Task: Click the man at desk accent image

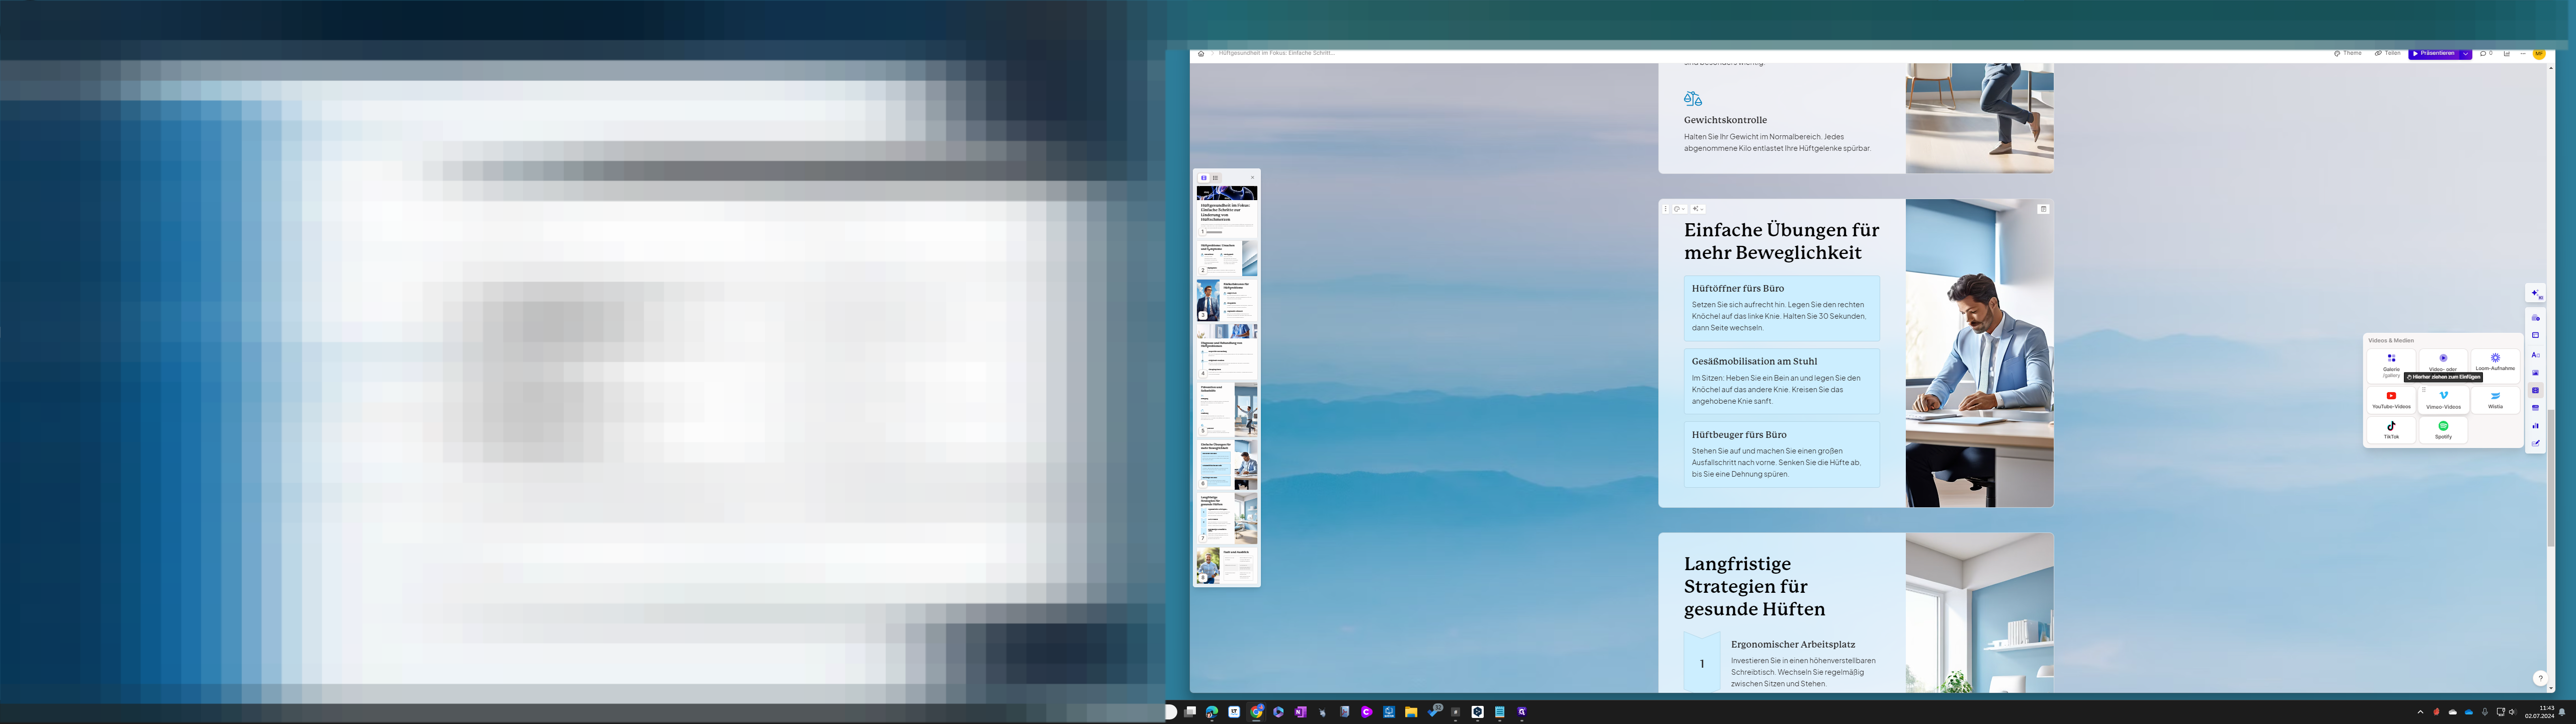Action: [1979, 353]
